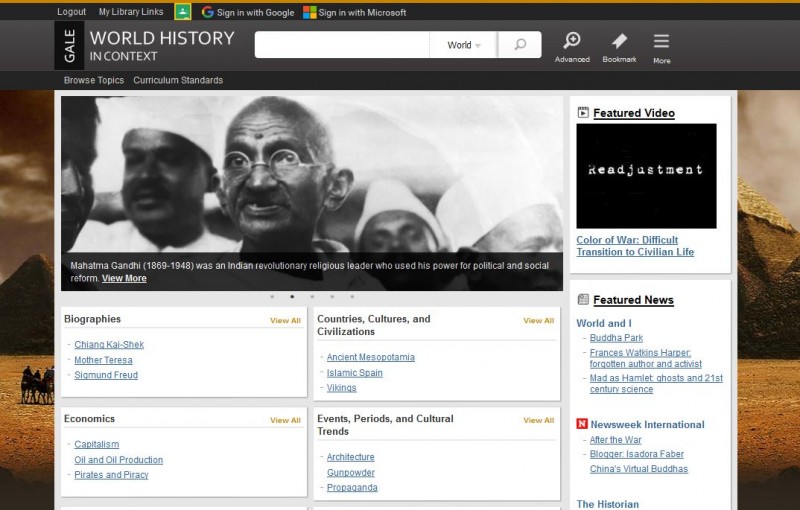
Task: View All Countries, Cultures, and Civilizations
Action: tap(539, 320)
